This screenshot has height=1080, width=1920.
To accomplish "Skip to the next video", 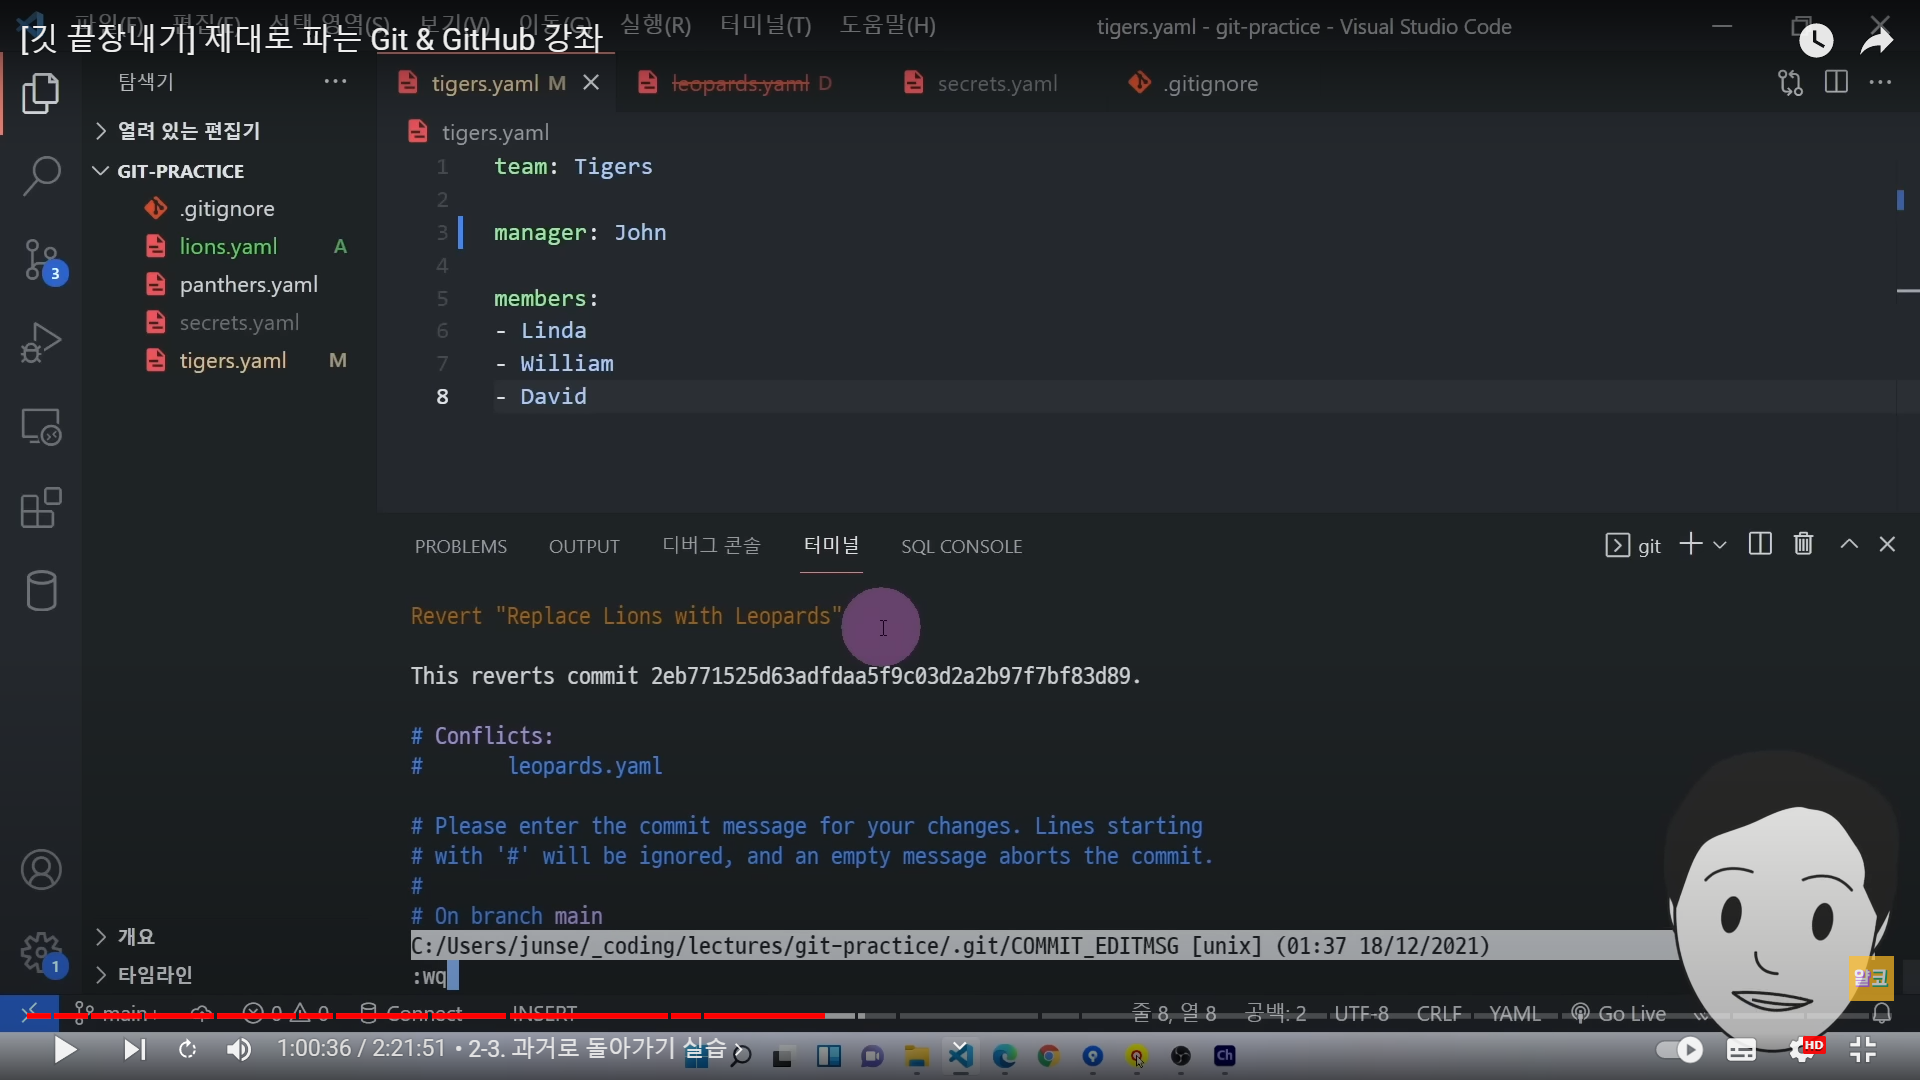I will [x=134, y=1049].
